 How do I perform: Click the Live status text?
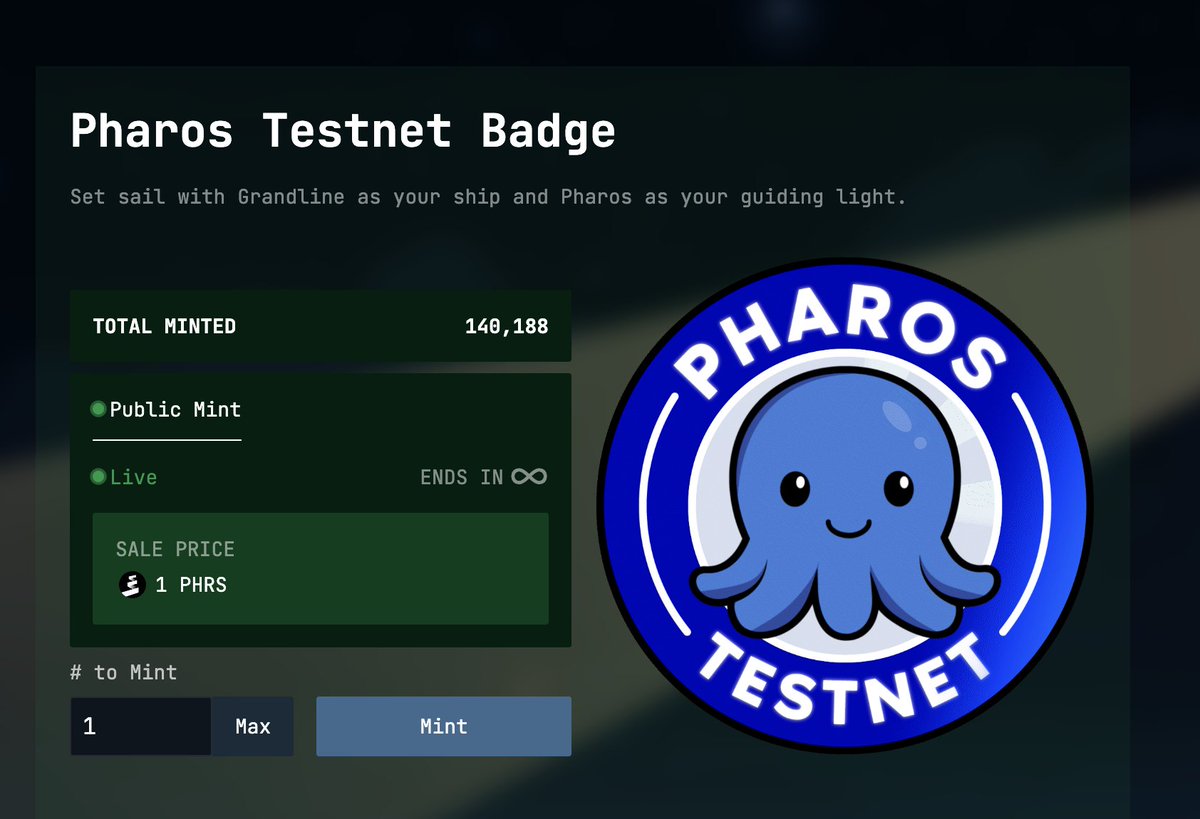click(134, 477)
